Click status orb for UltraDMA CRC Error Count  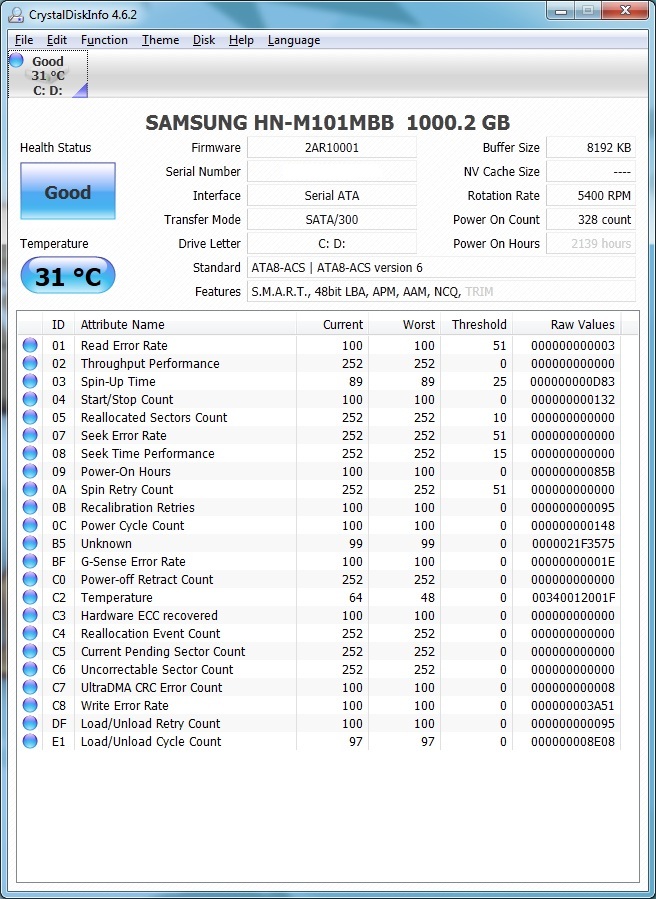tap(30, 687)
